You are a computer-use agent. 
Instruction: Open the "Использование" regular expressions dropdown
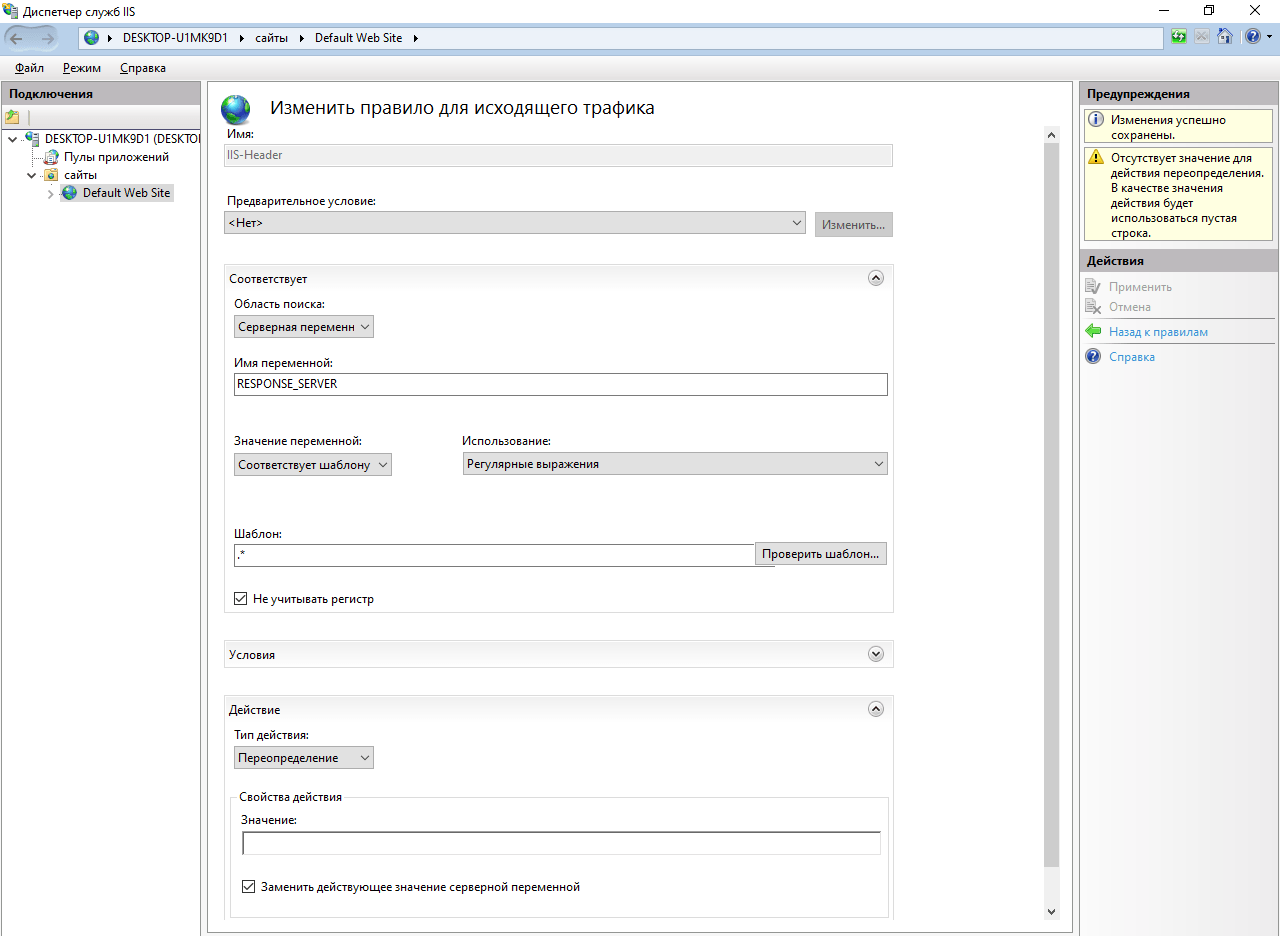[x=675, y=464]
